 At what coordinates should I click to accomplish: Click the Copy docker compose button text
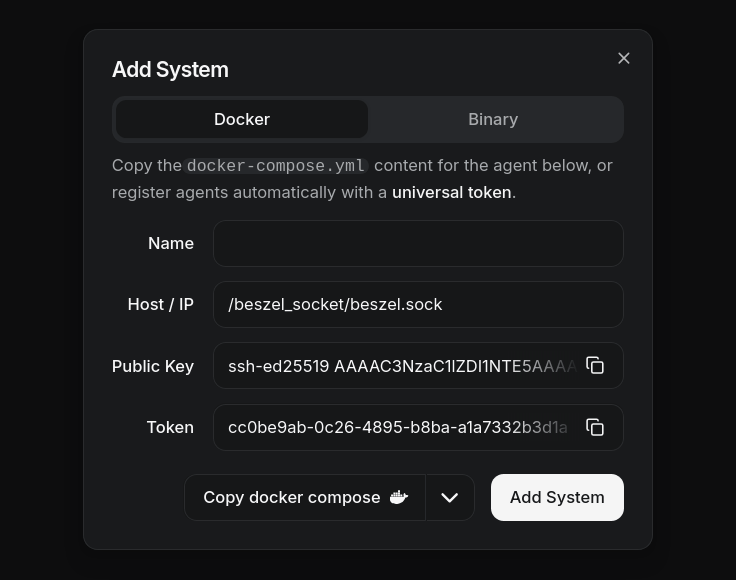pyautogui.click(x=291, y=498)
